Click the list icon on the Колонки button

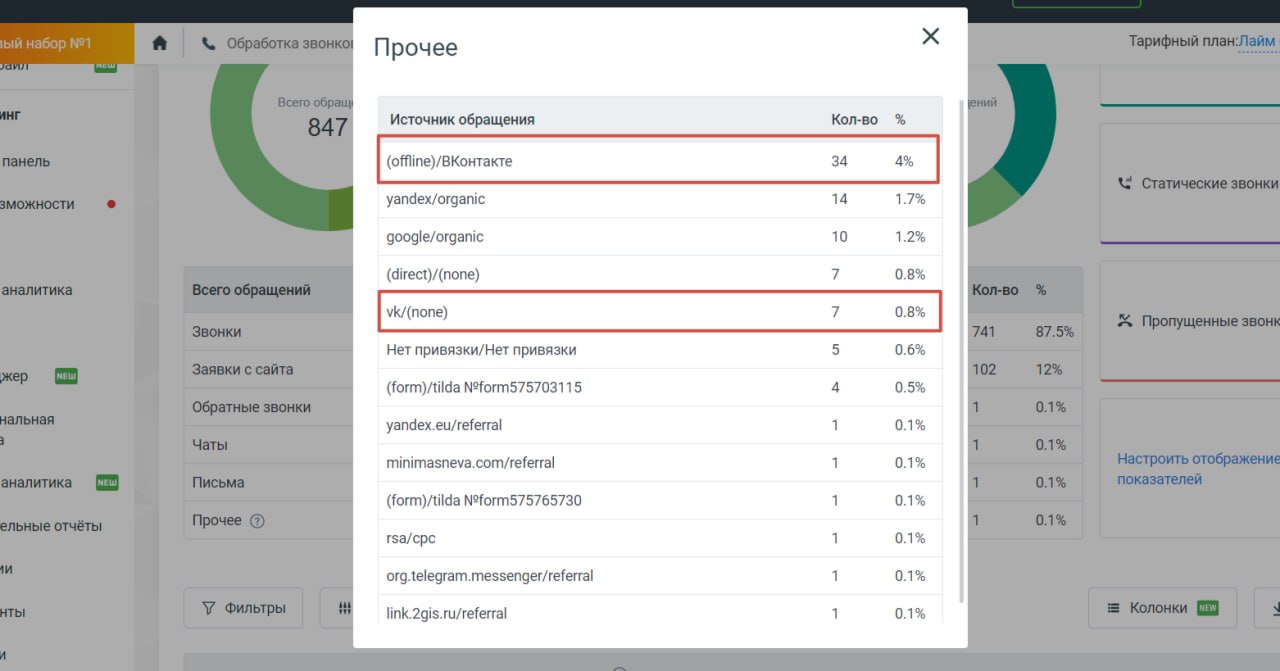point(1113,608)
